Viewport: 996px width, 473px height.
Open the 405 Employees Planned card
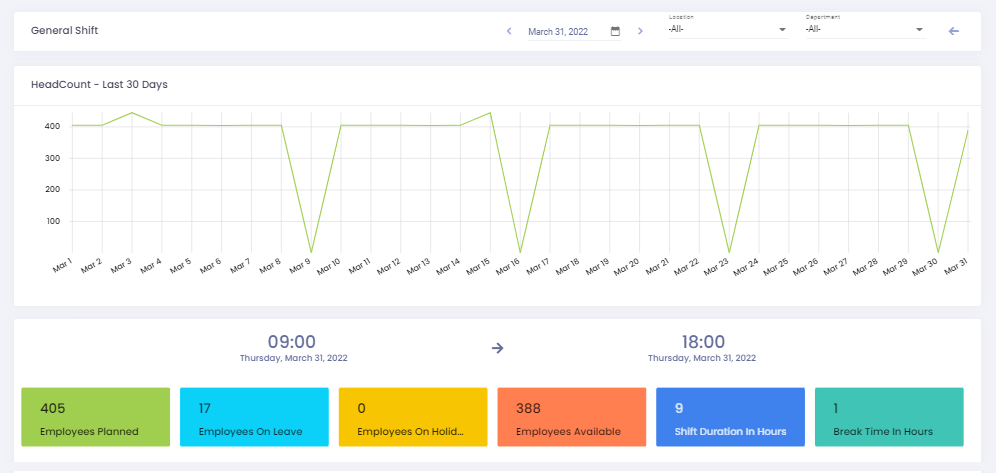point(96,417)
